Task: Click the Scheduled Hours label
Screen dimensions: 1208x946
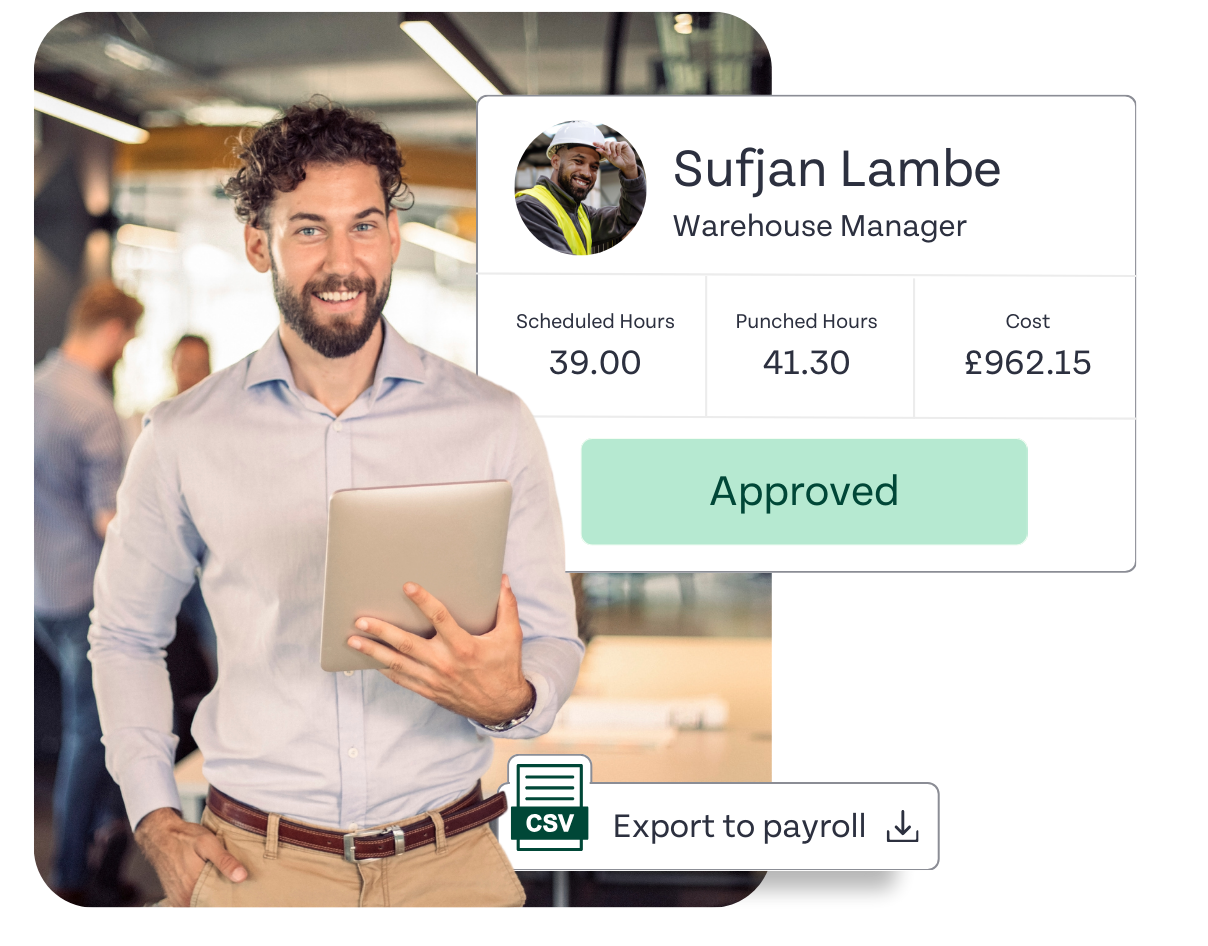Action: pos(595,321)
